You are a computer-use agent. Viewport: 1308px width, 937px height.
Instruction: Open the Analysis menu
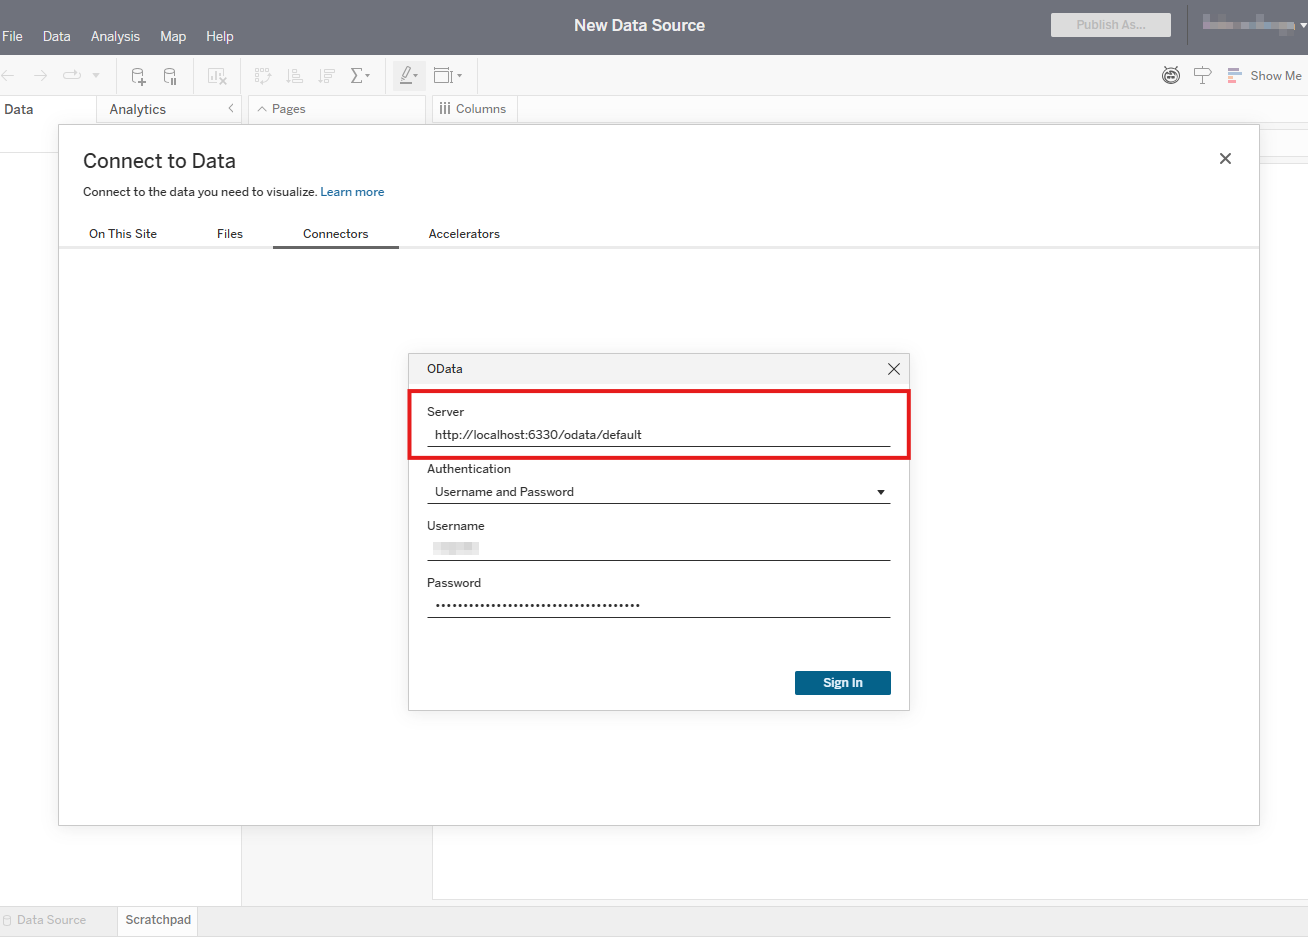115,36
